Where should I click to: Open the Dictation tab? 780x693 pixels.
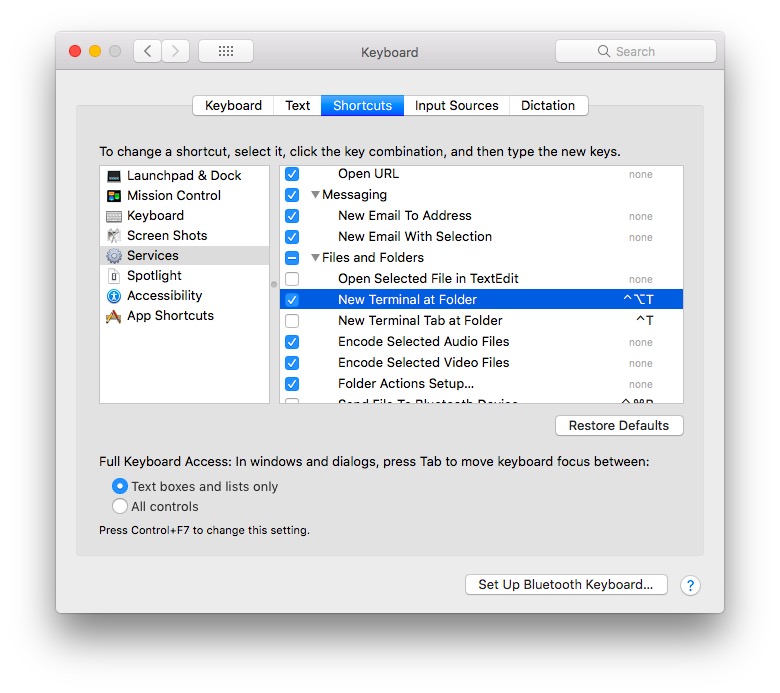coord(548,105)
